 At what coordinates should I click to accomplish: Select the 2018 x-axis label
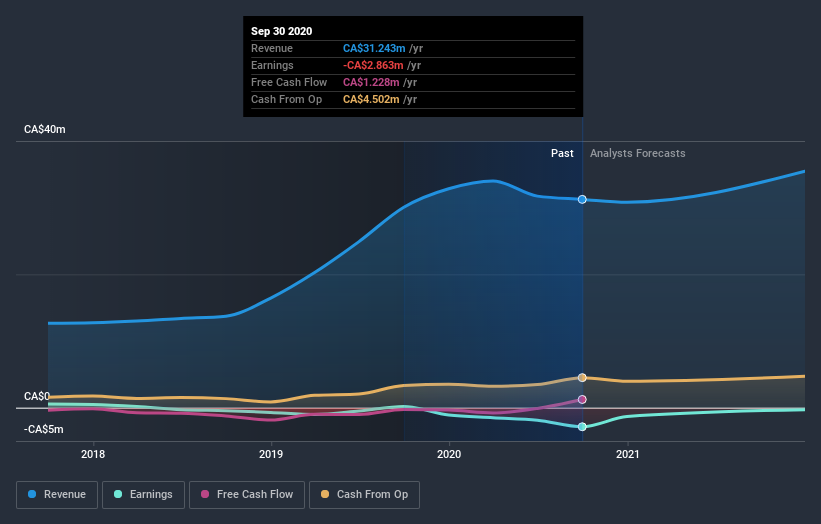click(x=93, y=454)
